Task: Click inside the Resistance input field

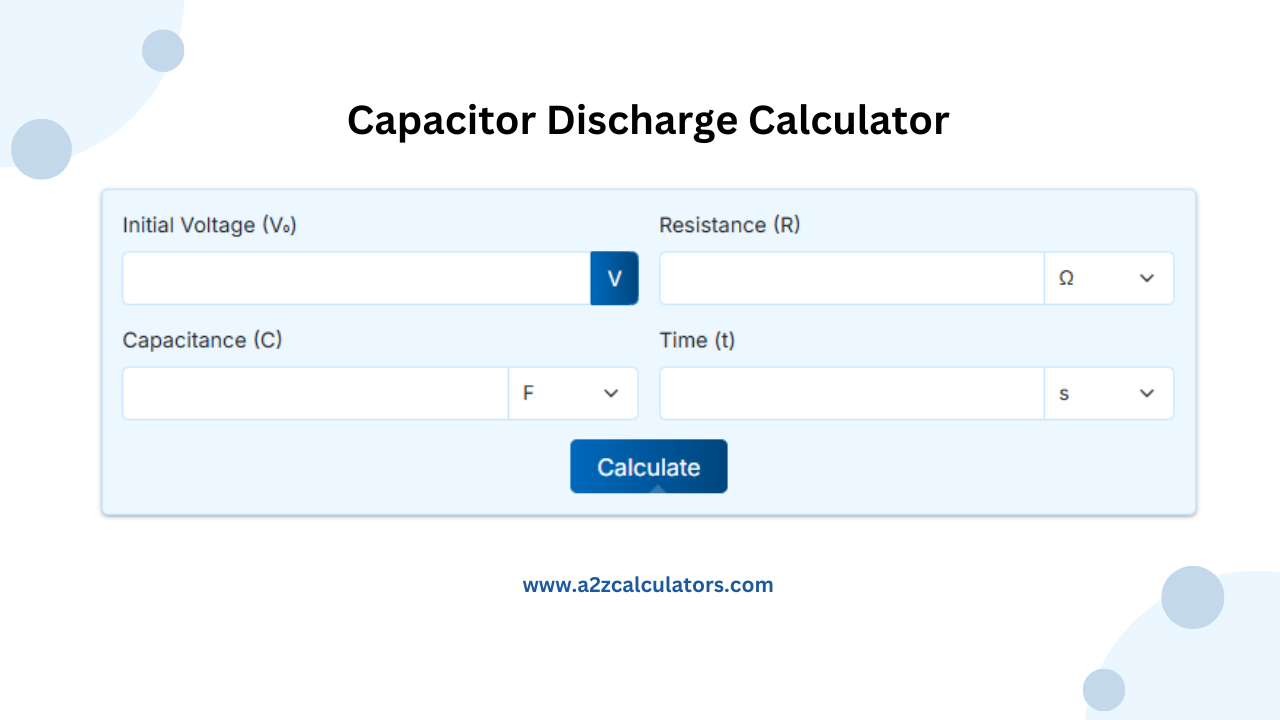Action: pyautogui.click(x=850, y=278)
